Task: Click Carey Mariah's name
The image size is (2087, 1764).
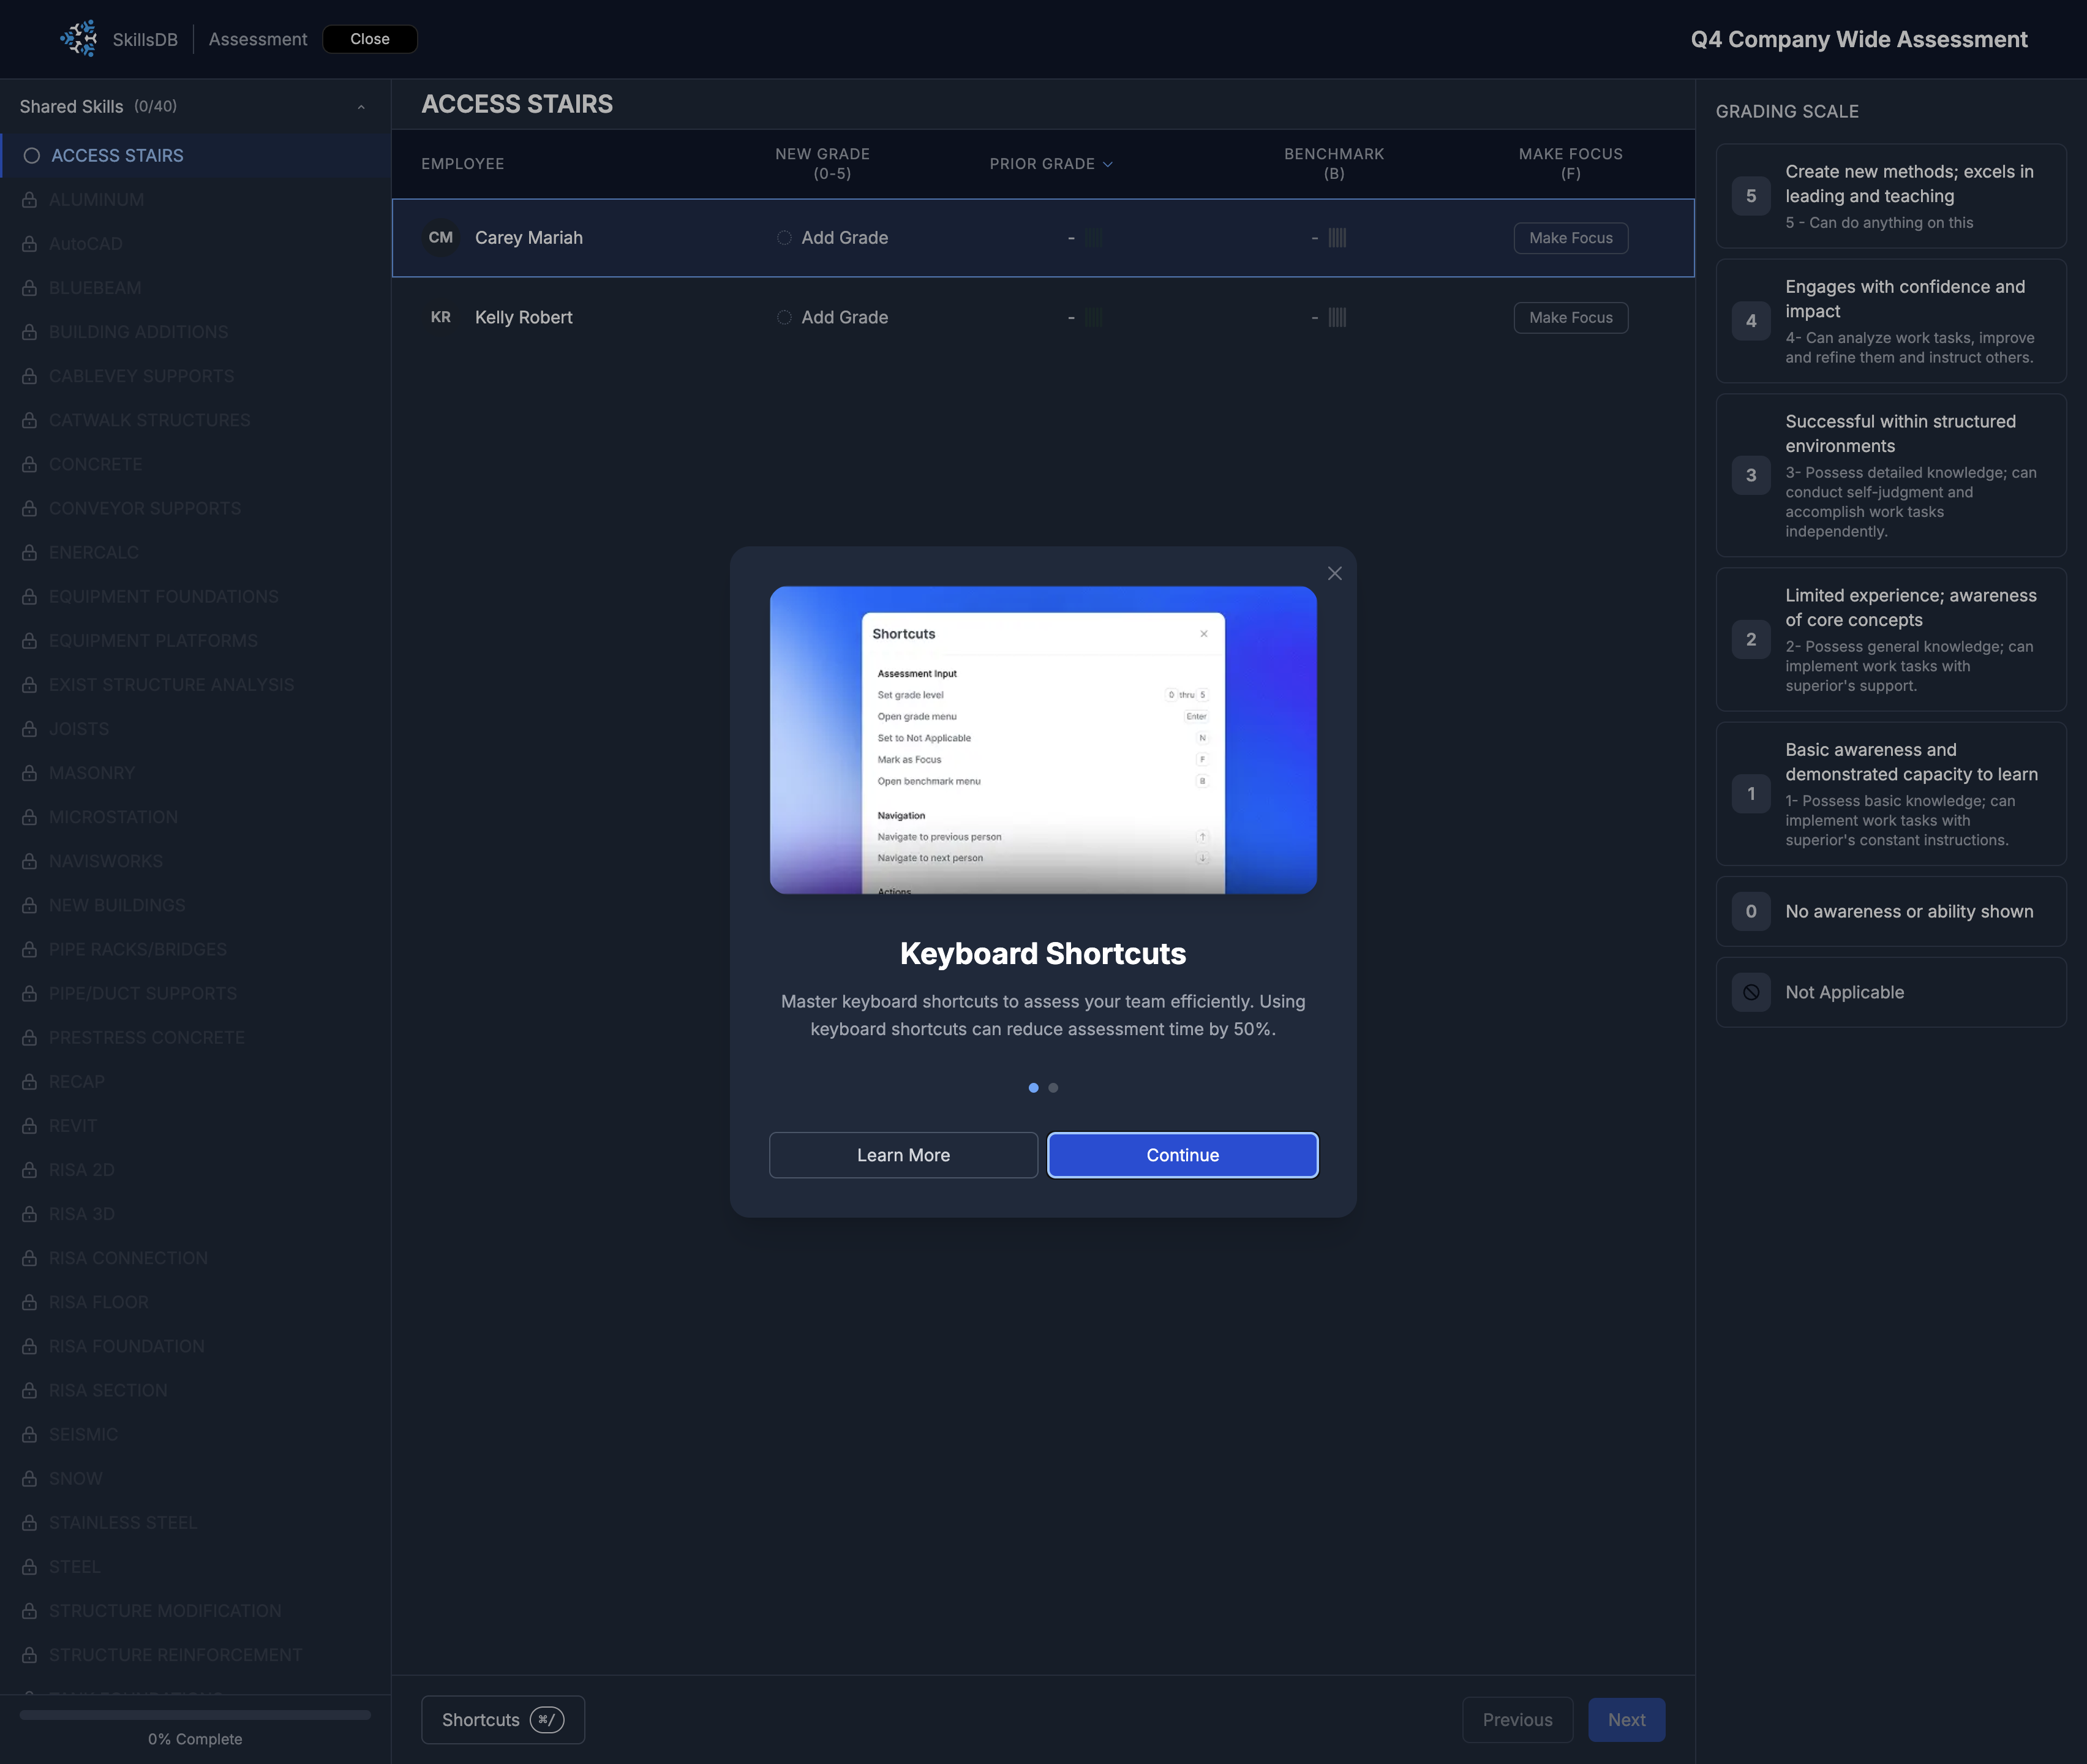Action: [x=529, y=238]
